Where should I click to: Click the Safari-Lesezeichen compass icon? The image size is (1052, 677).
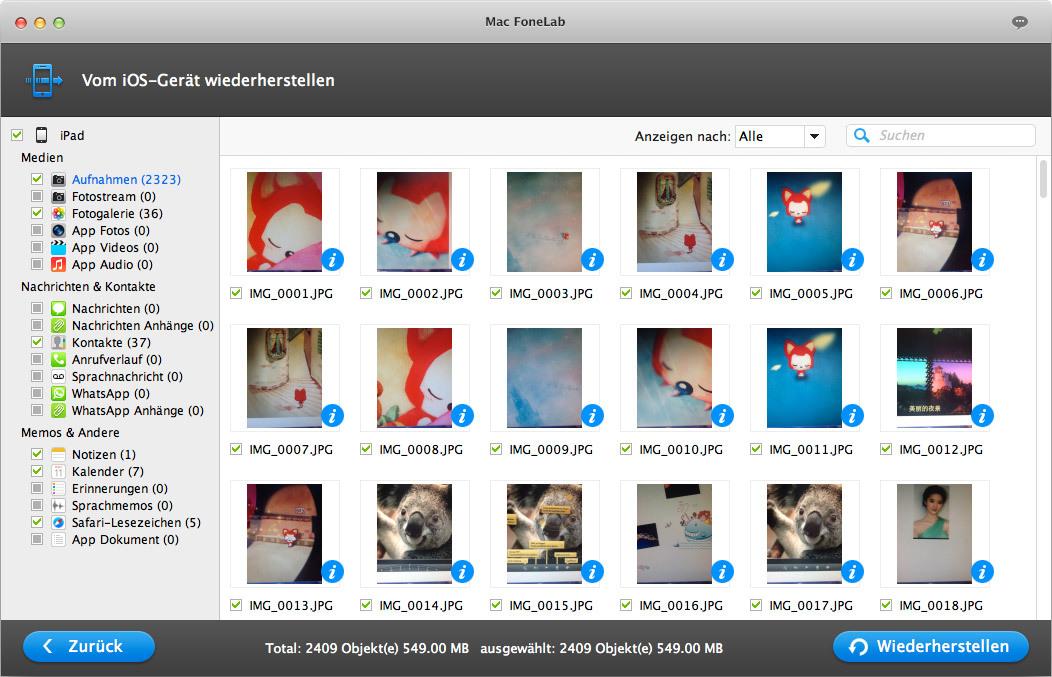(x=58, y=523)
